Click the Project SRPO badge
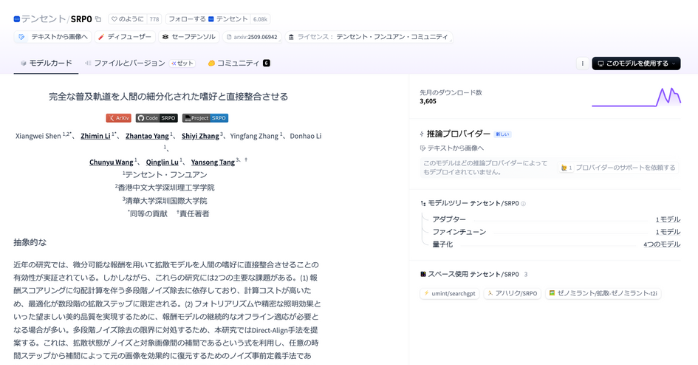This screenshot has width=698, height=365. (x=205, y=118)
